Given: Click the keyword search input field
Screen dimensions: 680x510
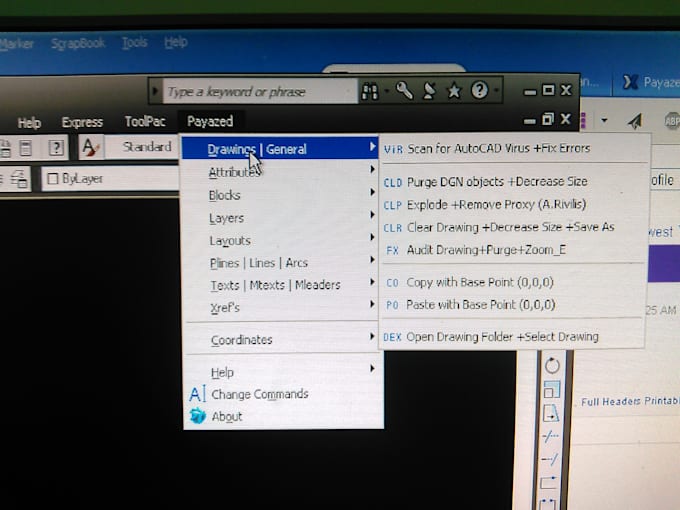Looking at the screenshot, I should click(x=259, y=92).
